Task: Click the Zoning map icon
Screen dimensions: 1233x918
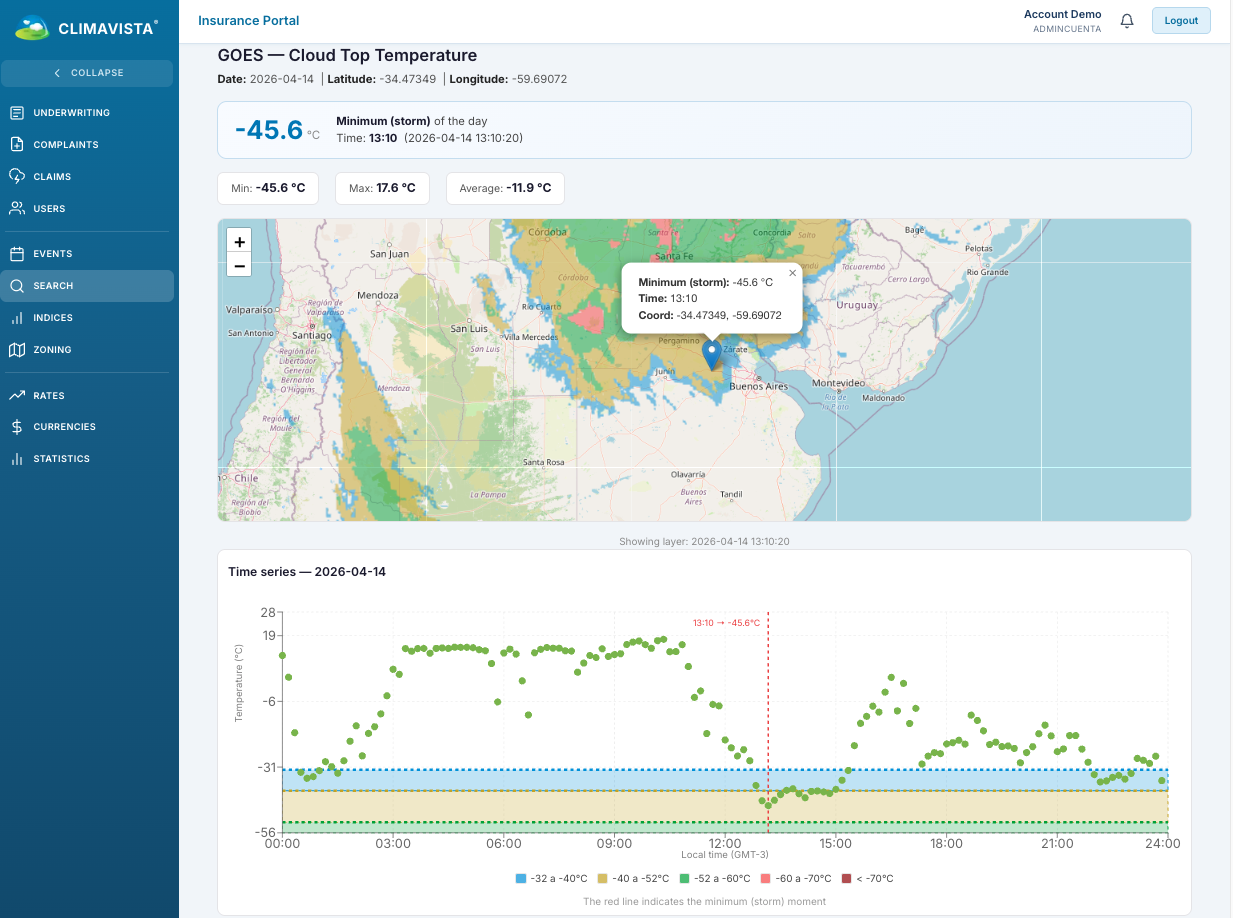Action: pos(17,350)
